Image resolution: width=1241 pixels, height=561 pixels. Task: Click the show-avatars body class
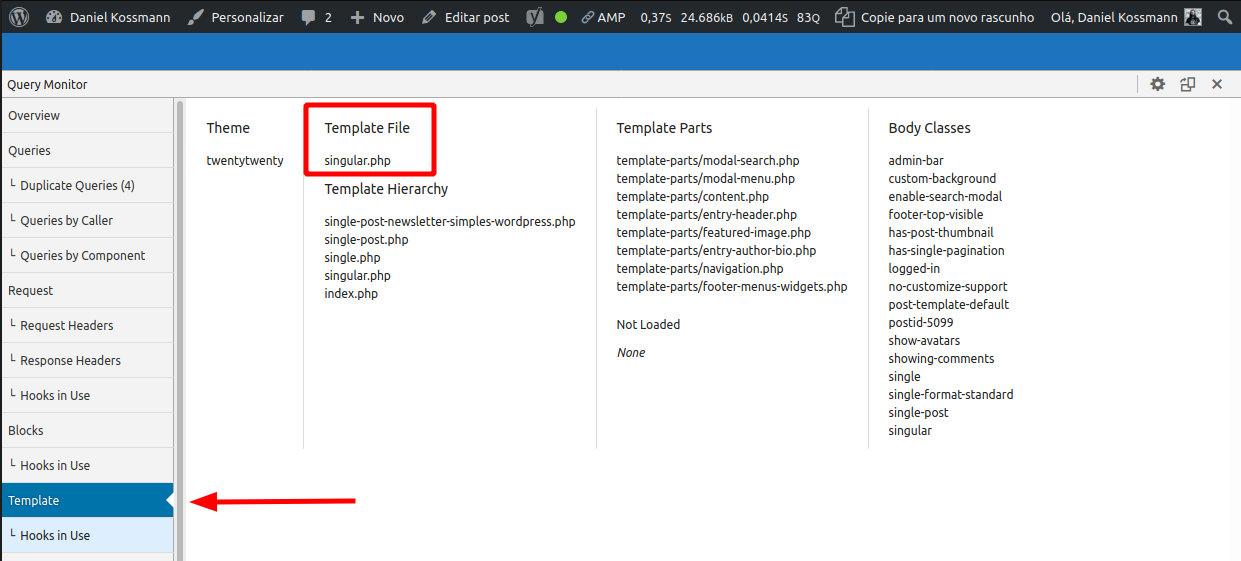click(924, 341)
